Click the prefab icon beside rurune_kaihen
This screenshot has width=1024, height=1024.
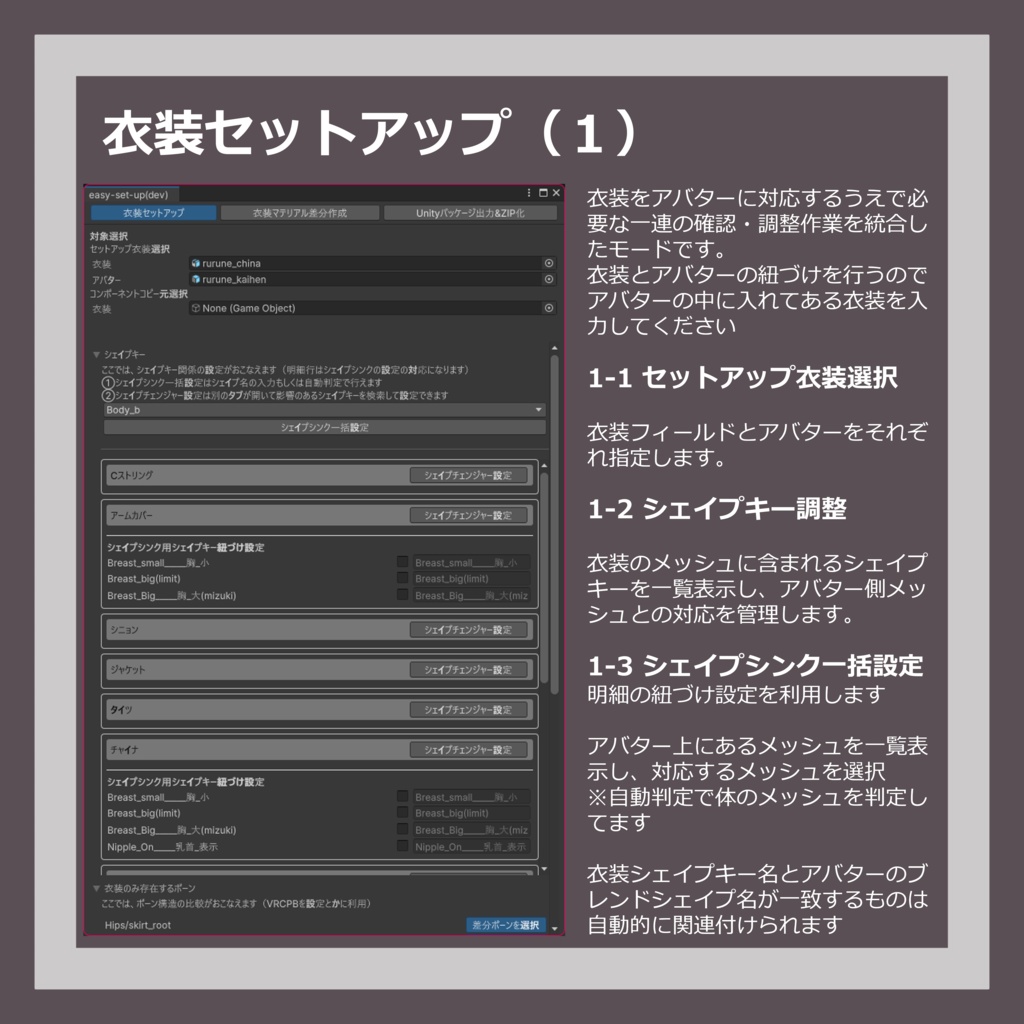pyautogui.click(x=194, y=279)
